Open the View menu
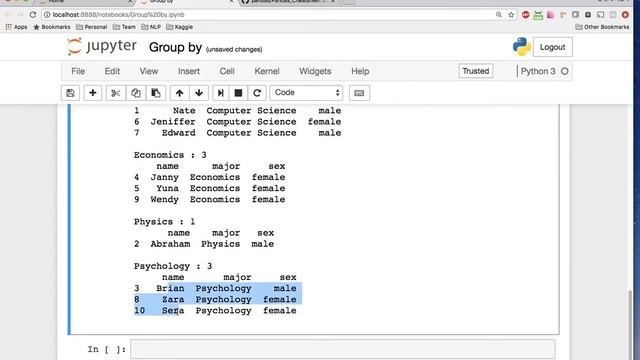Screen dimensions: 640x360 (149, 71)
